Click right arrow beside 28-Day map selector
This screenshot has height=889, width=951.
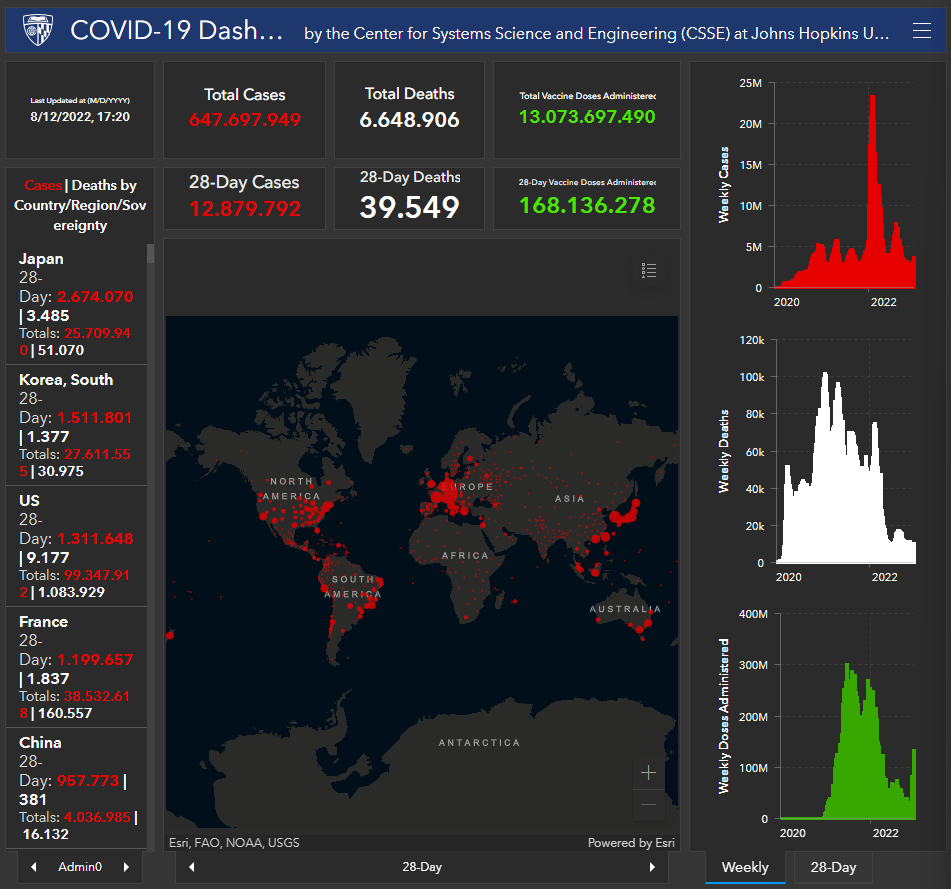(x=653, y=867)
